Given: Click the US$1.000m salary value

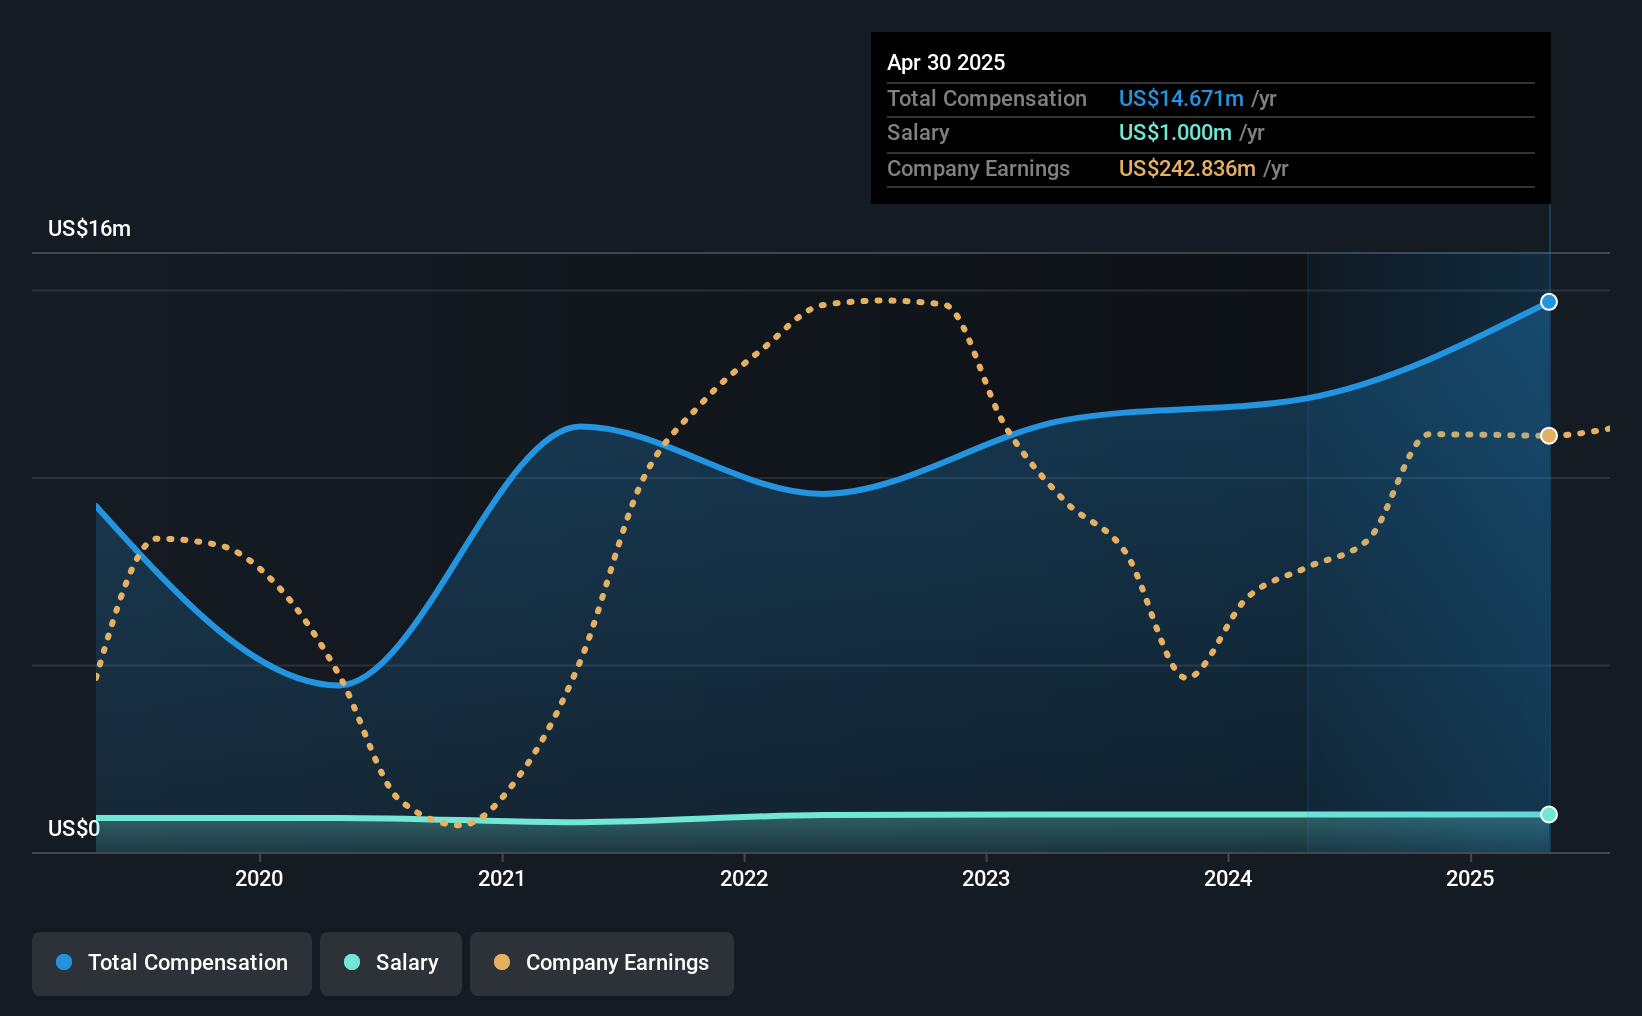Looking at the screenshot, I should click(1175, 132).
